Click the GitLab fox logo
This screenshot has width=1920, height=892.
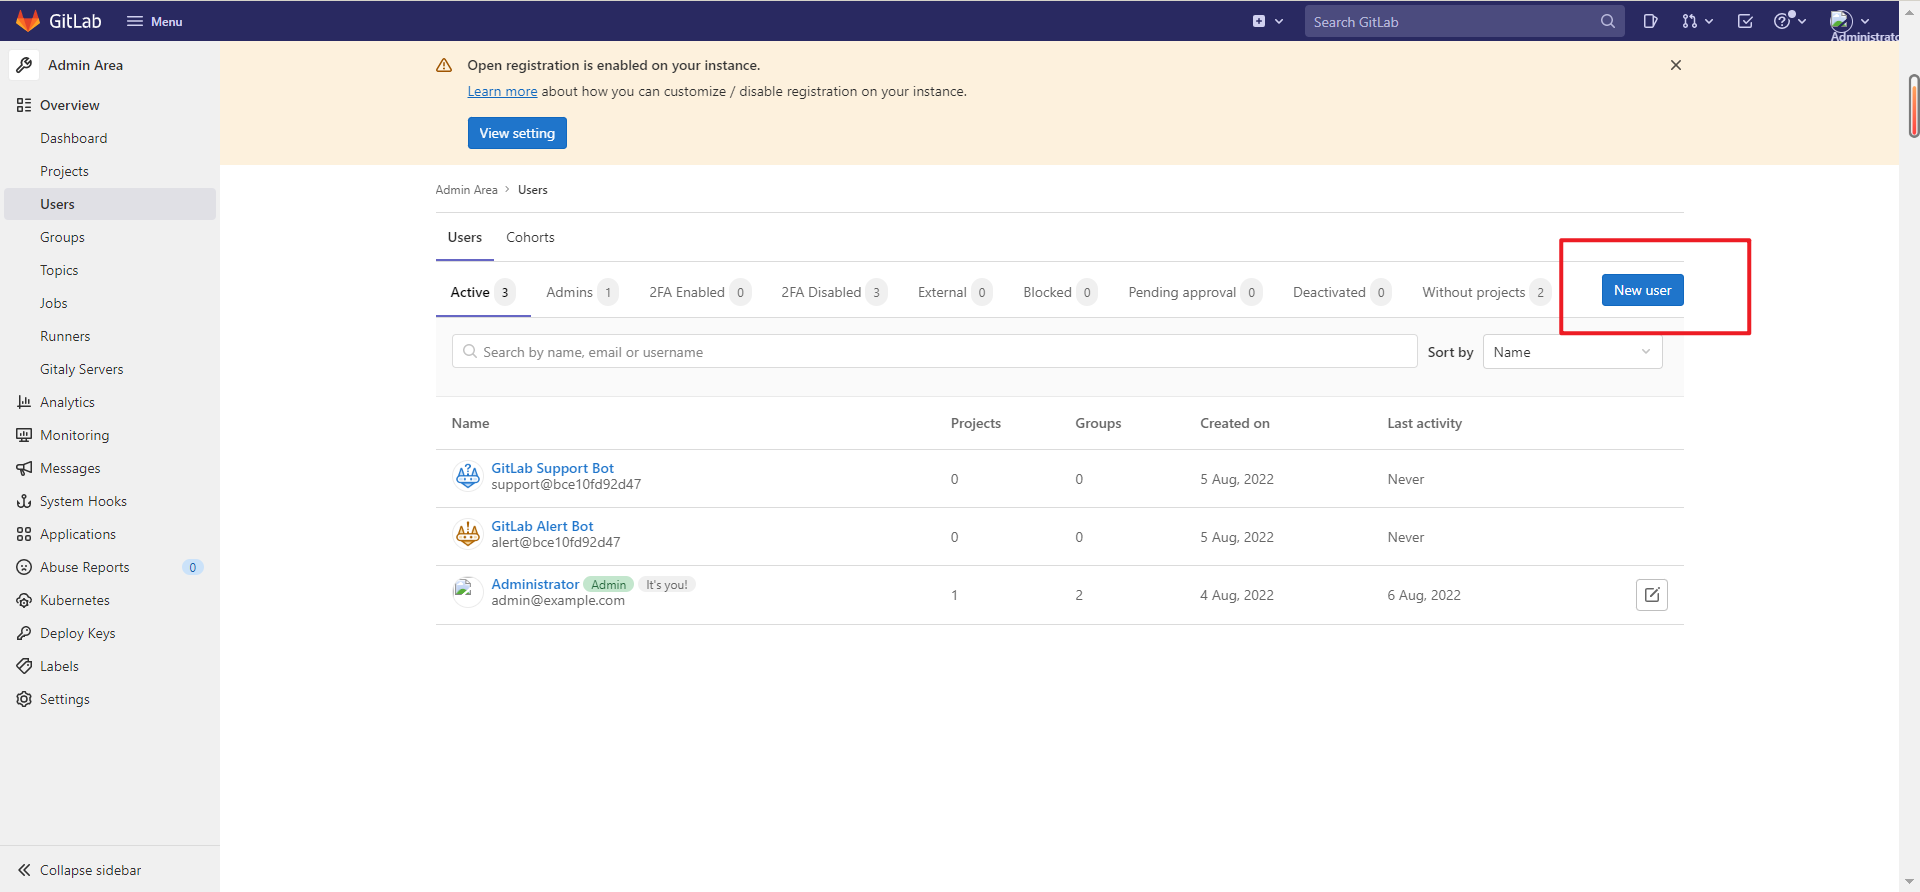28,21
